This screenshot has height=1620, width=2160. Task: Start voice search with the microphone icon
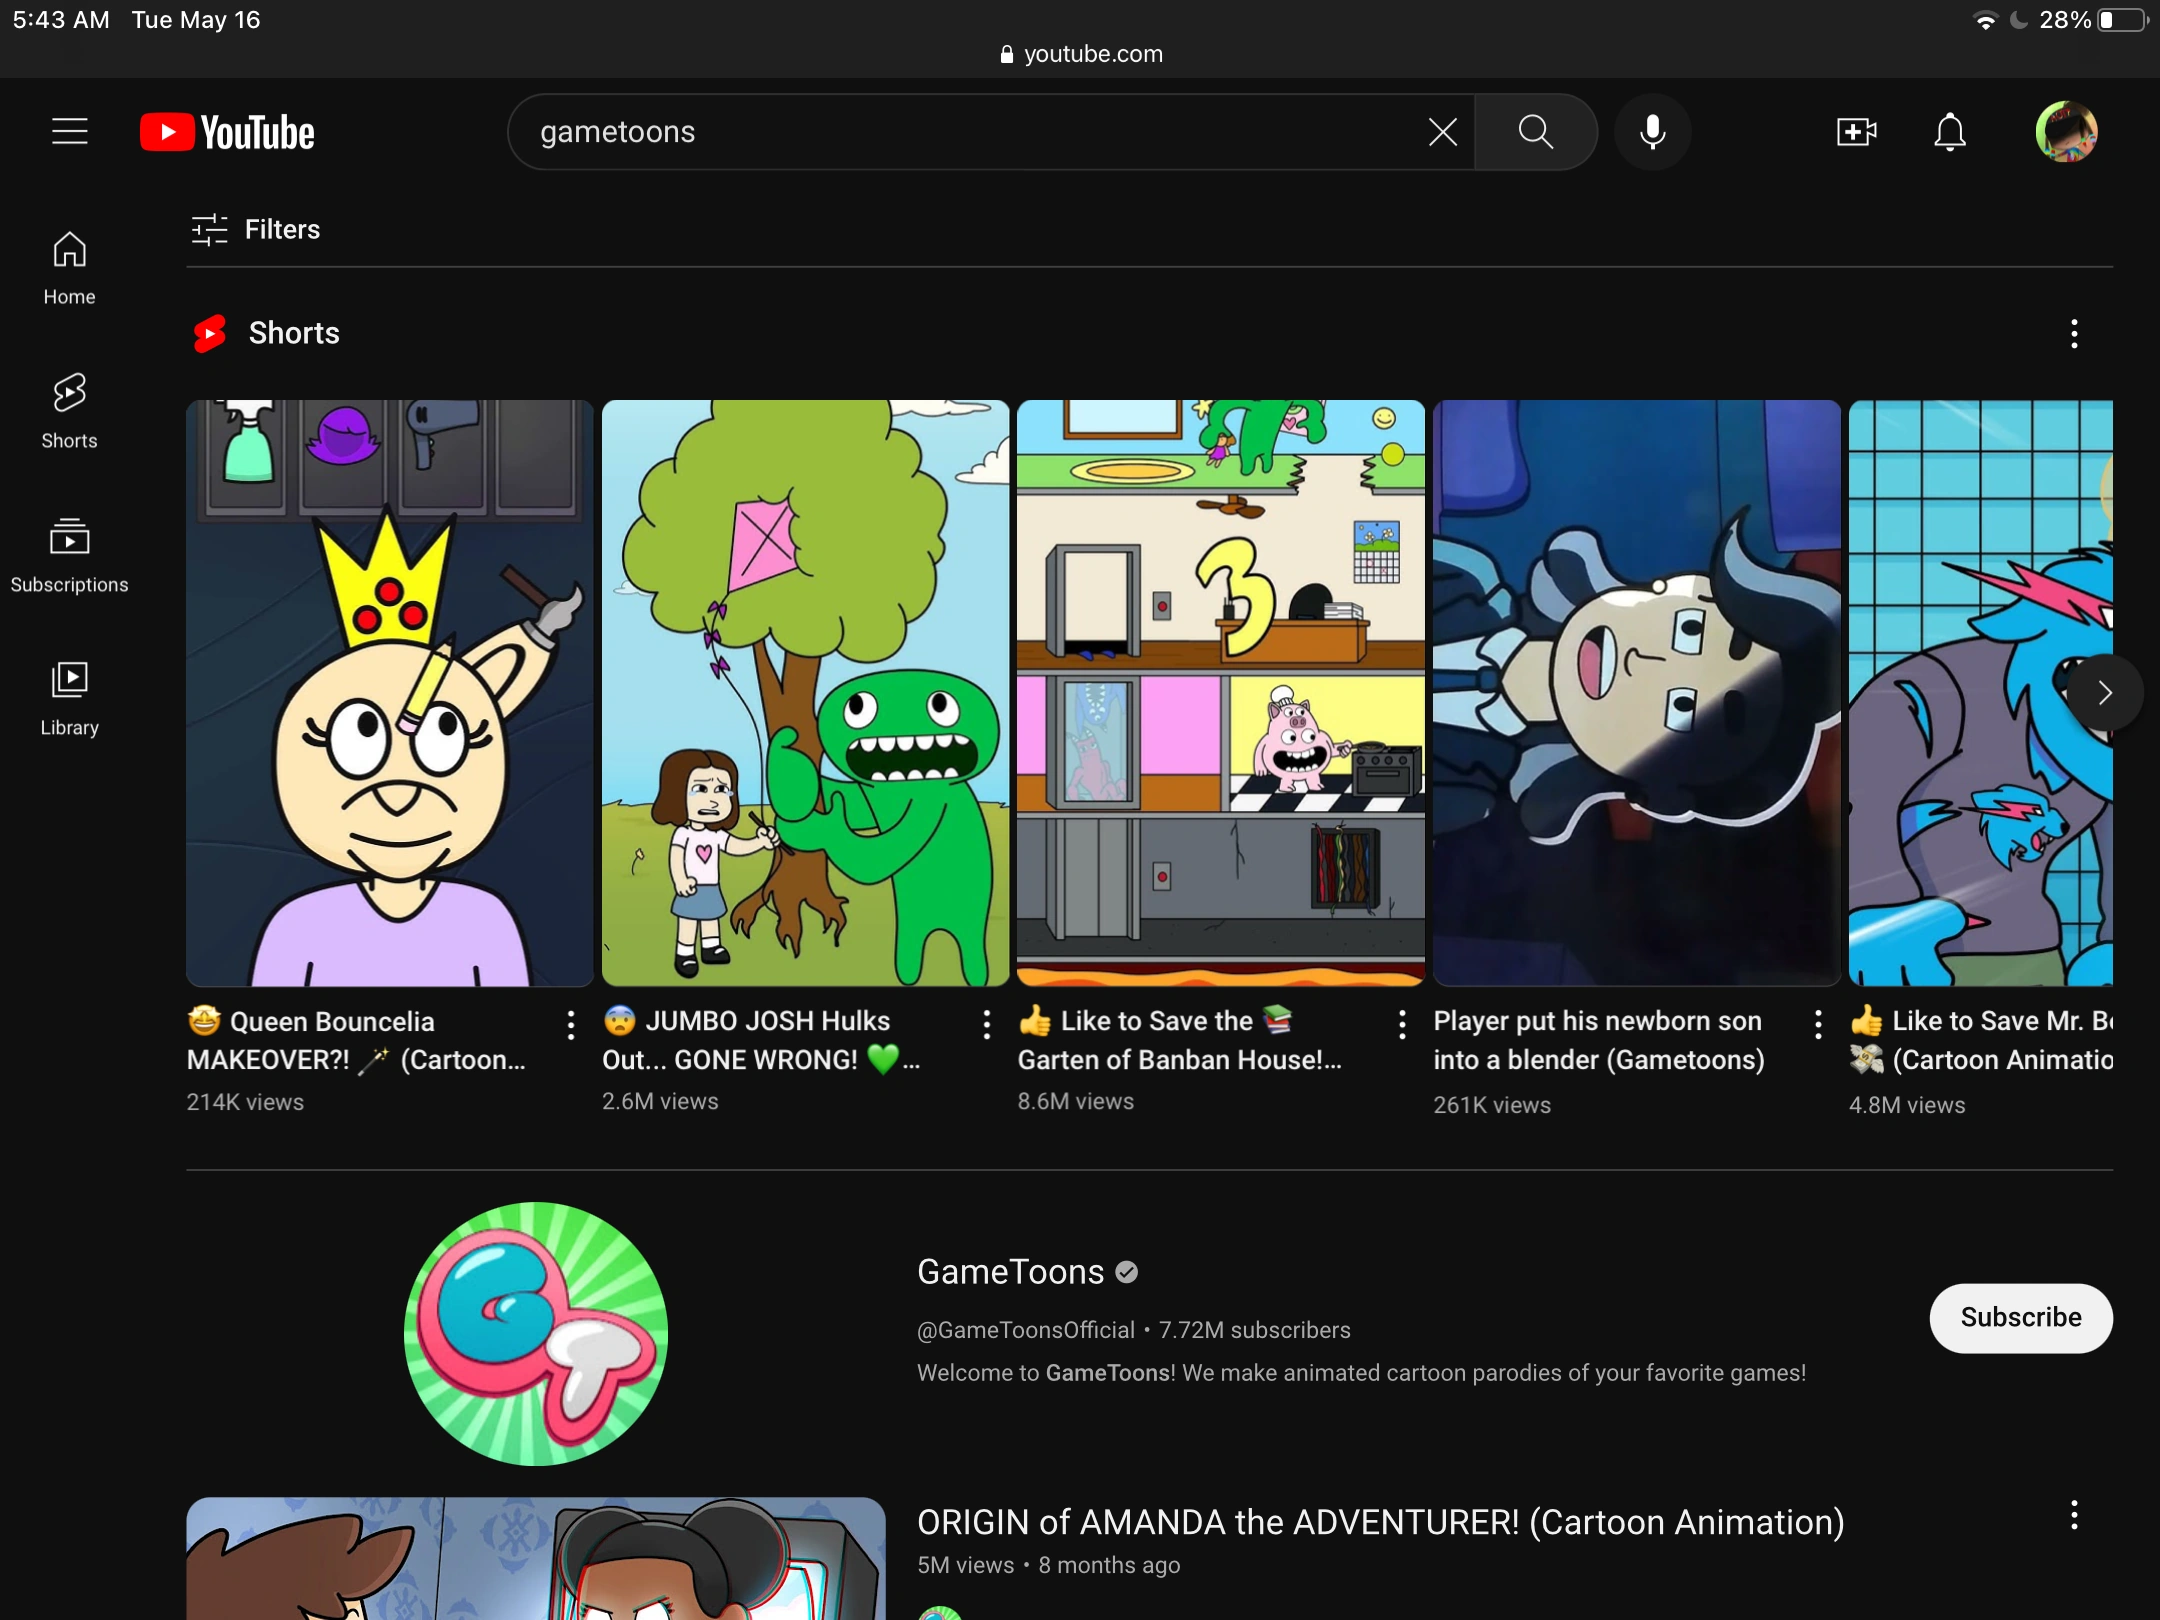[x=1652, y=131]
